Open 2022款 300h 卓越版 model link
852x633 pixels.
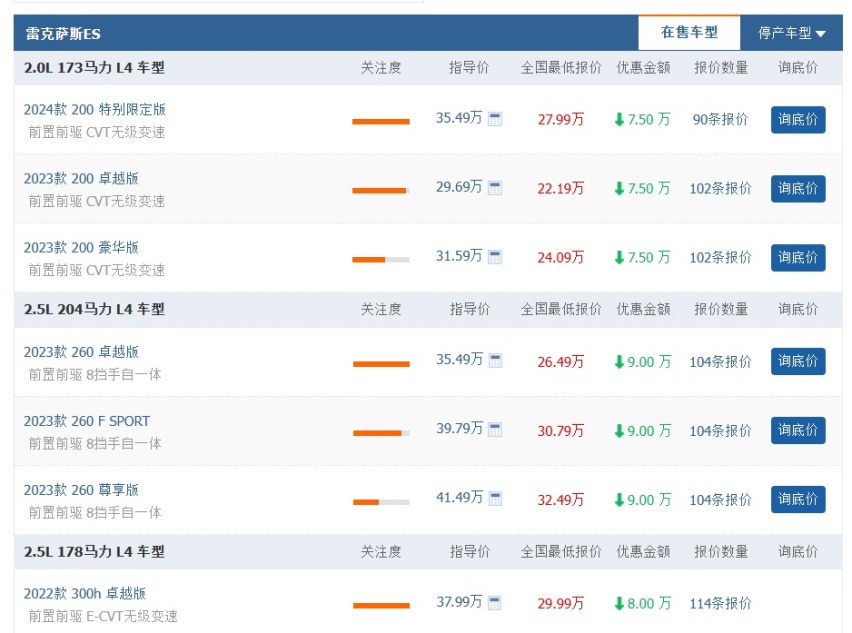(x=85, y=593)
